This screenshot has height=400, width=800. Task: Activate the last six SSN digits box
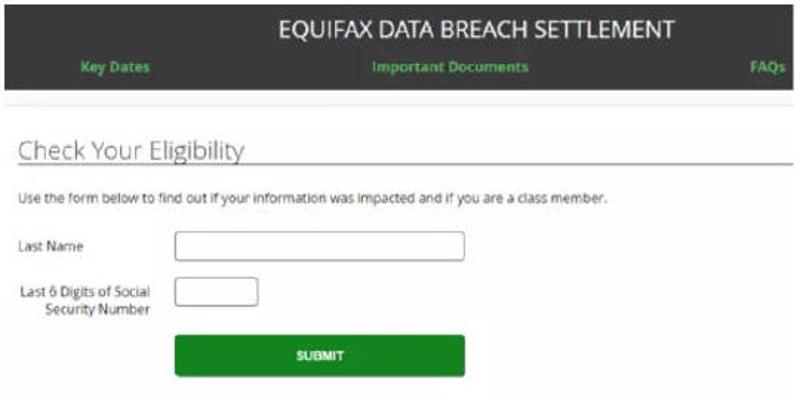click(216, 292)
